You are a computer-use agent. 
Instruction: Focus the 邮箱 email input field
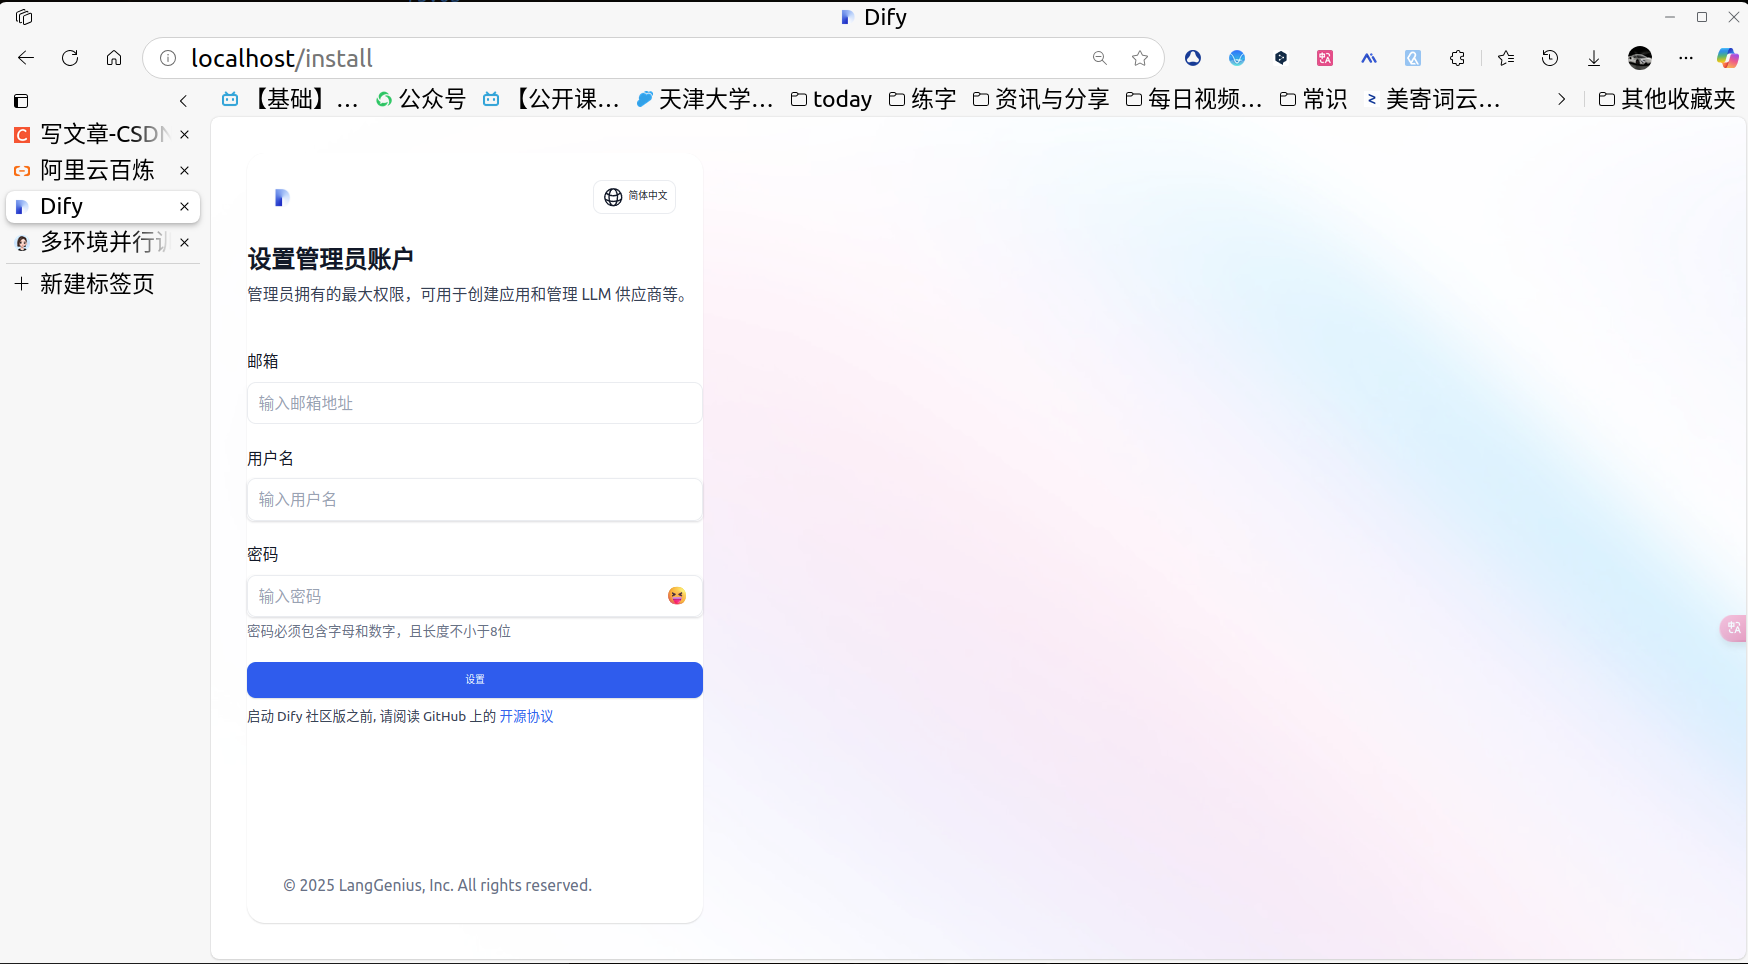pos(475,403)
